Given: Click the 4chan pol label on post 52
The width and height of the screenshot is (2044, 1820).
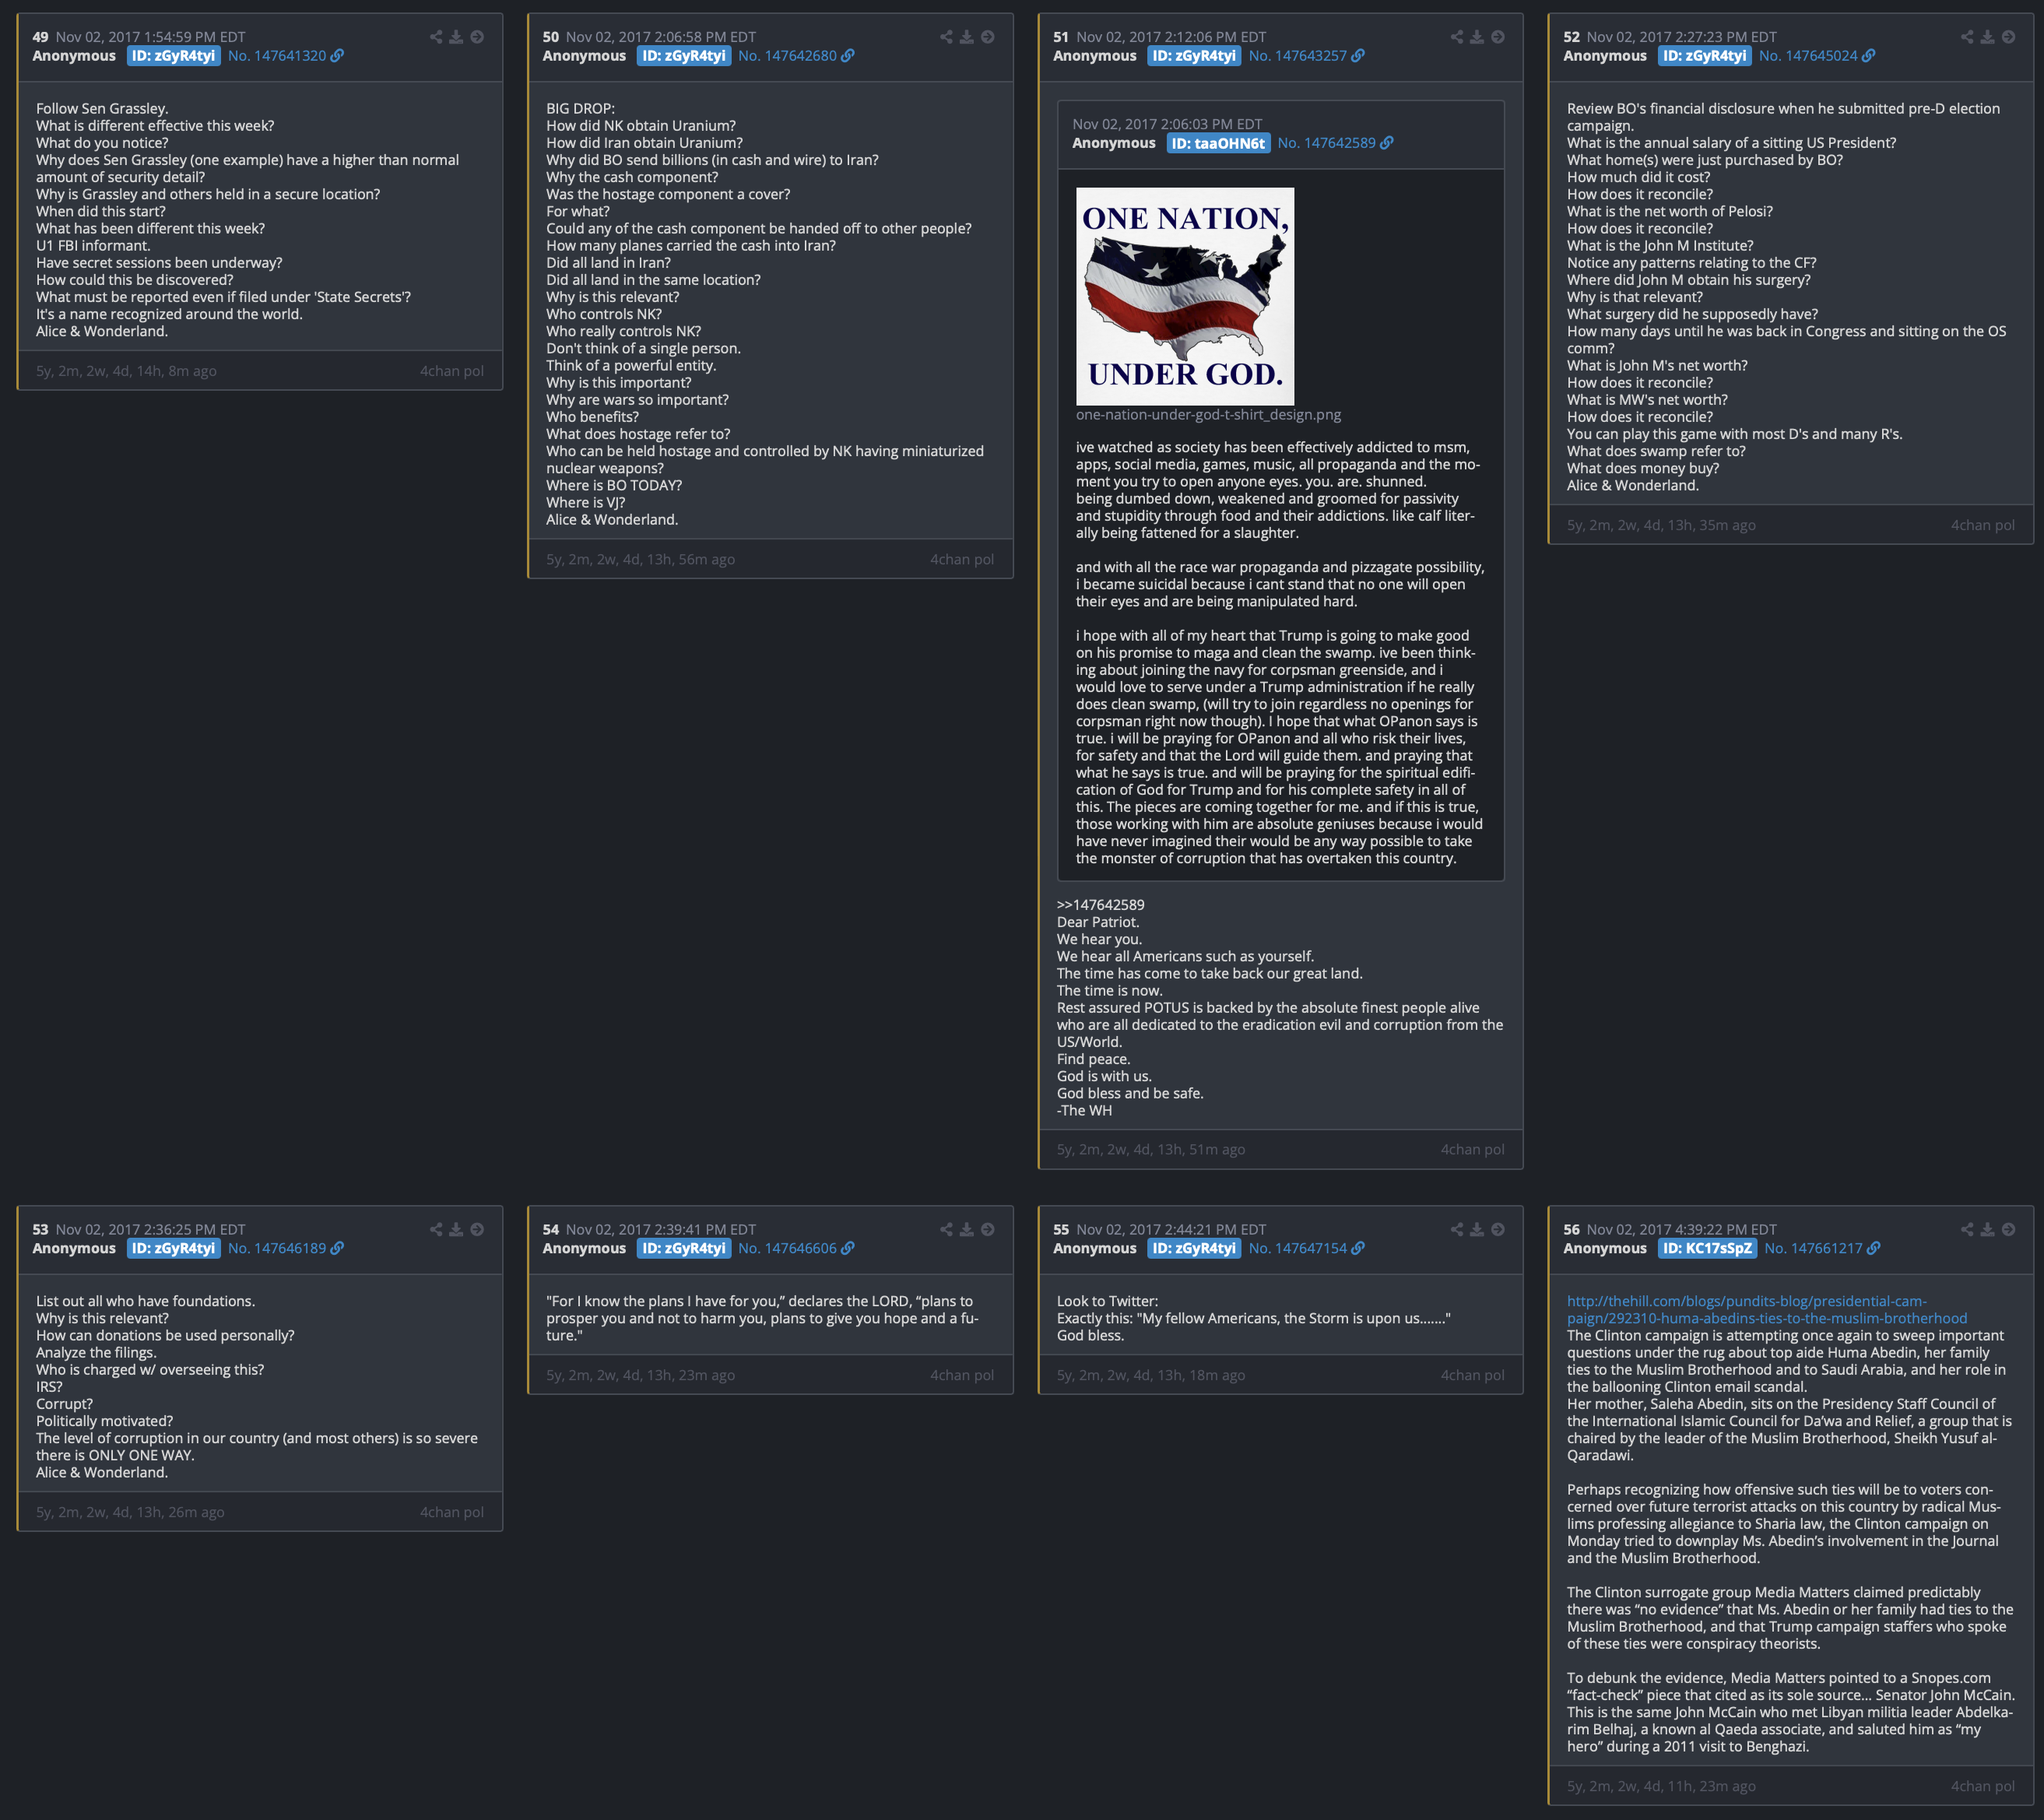Looking at the screenshot, I should click(x=1983, y=526).
